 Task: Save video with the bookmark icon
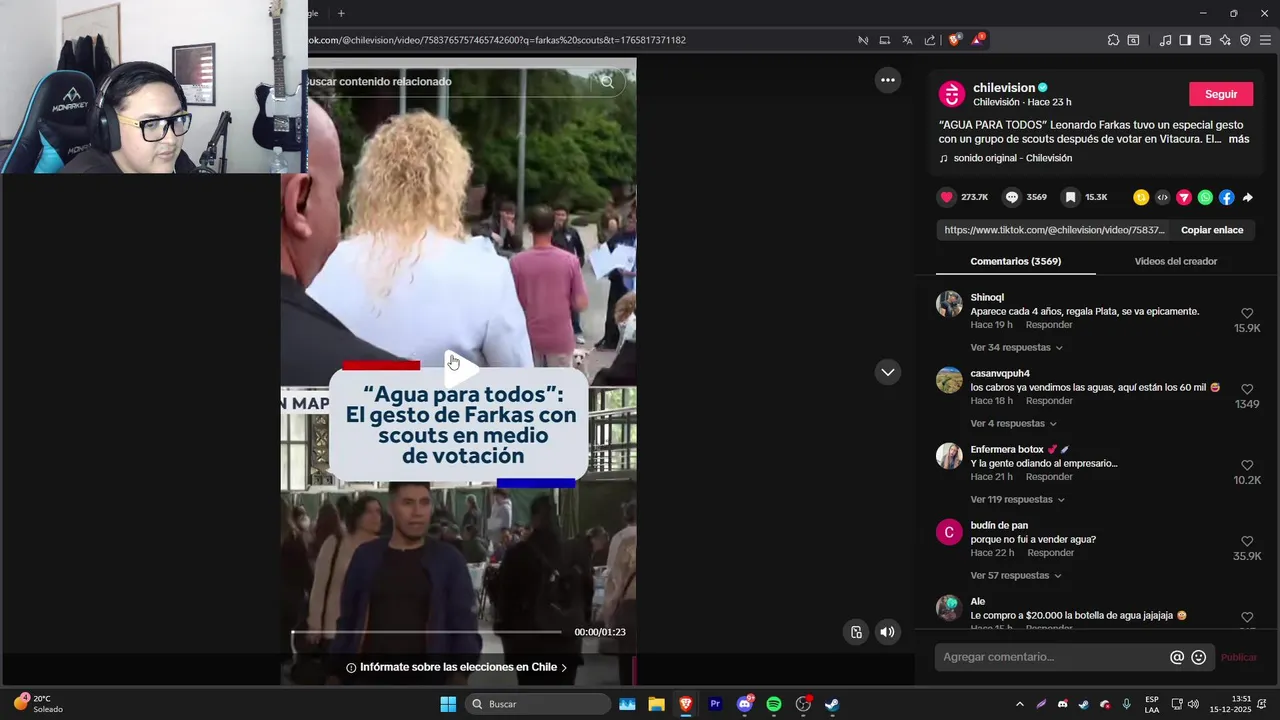[x=1070, y=197]
